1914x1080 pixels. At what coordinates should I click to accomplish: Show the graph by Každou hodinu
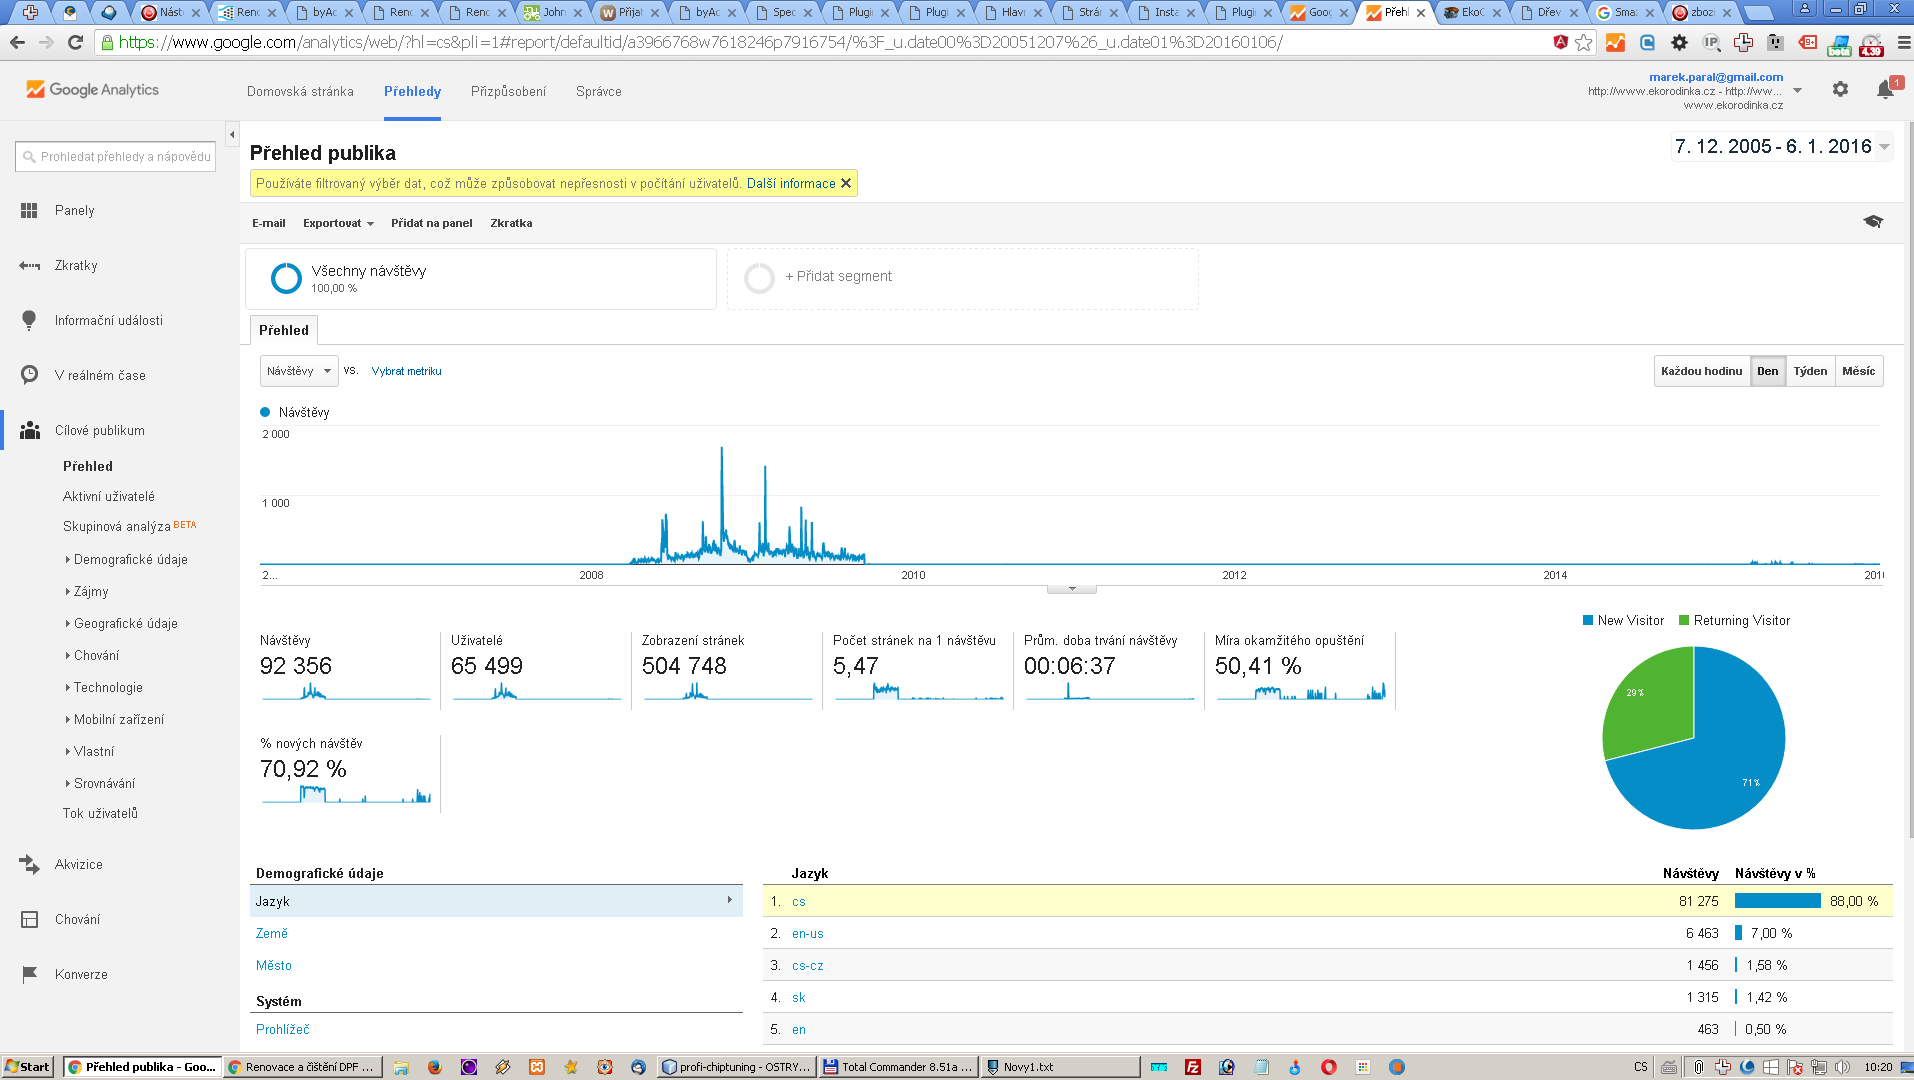pyautogui.click(x=1702, y=371)
